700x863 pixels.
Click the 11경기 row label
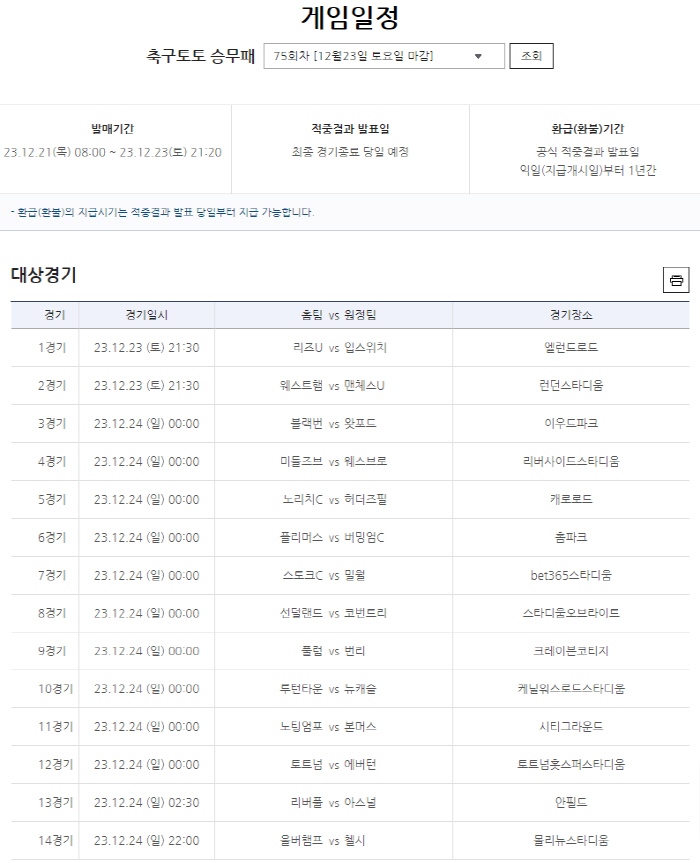point(55,727)
